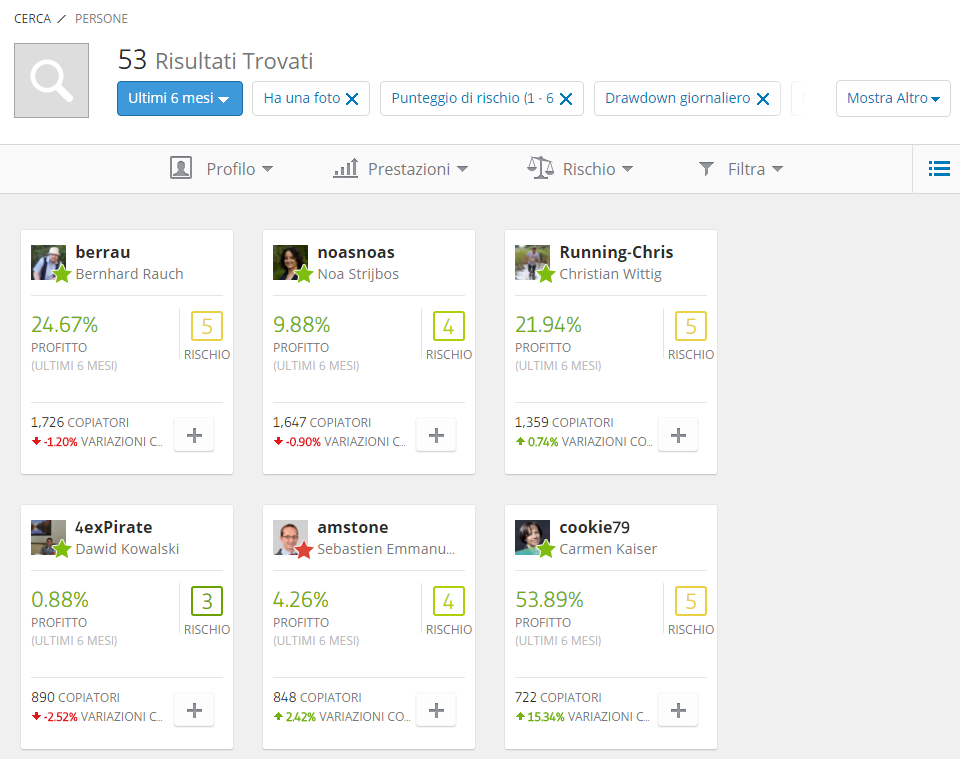Screen dimensions: 960x759
Task: Click the 24.67% profit value
Action: pos(65,324)
